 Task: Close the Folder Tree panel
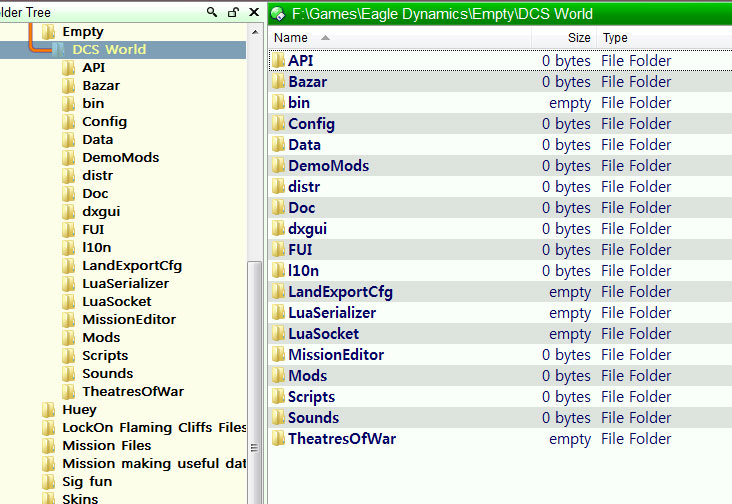[x=252, y=12]
